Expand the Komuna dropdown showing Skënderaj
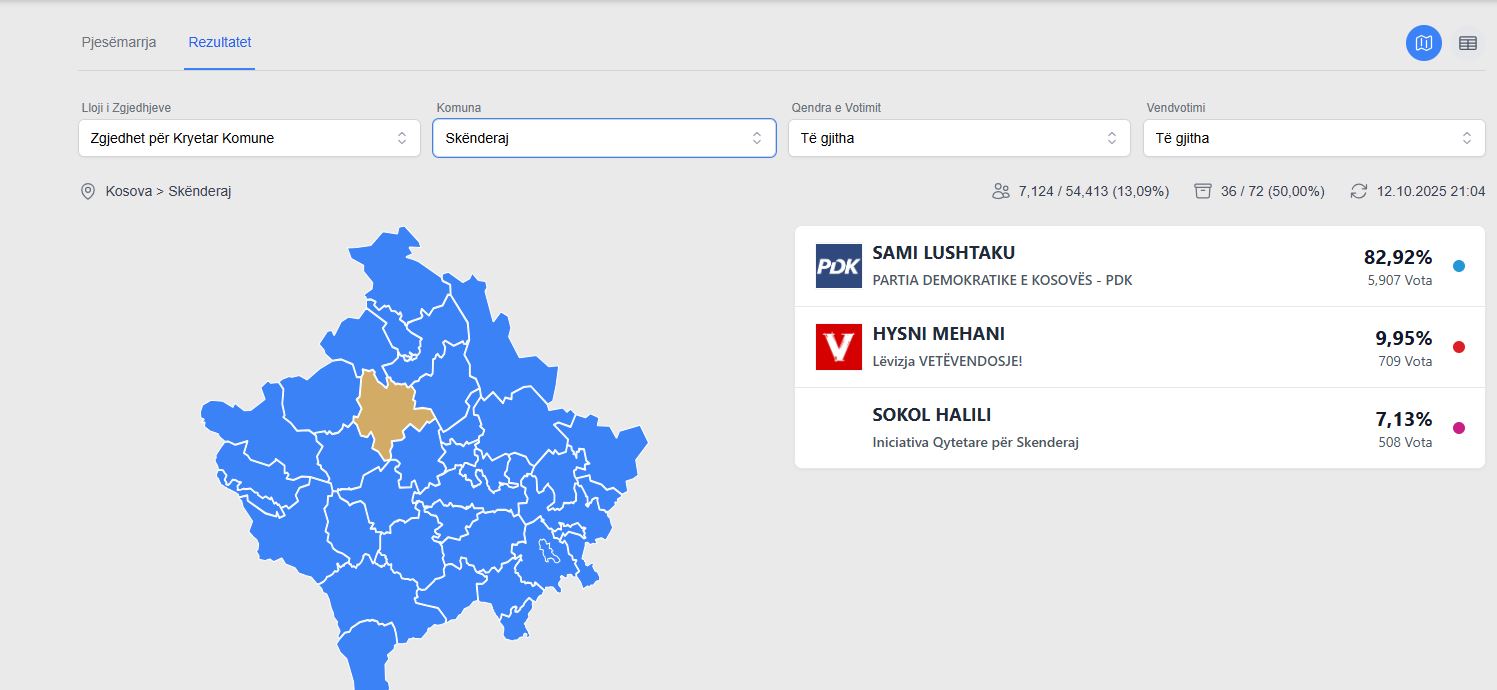 pos(603,138)
